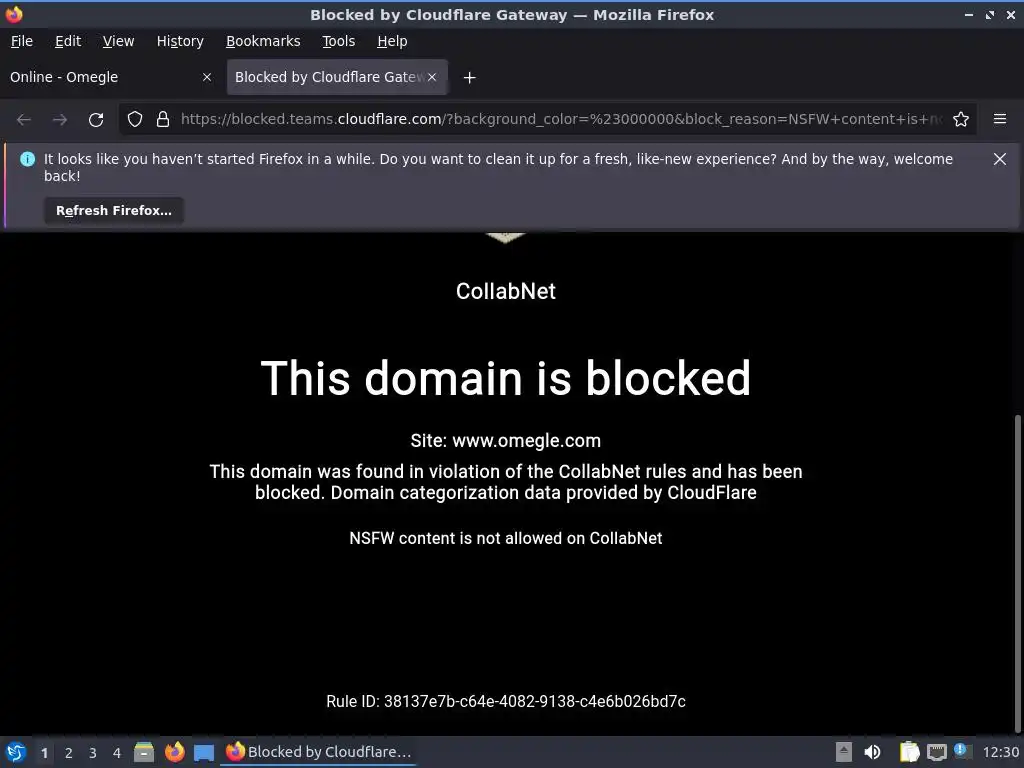The height and width of the screenshot is (768, 1024).
Task: Open the Tools menu
Action: pyautogui.click(x=338, y=41)
